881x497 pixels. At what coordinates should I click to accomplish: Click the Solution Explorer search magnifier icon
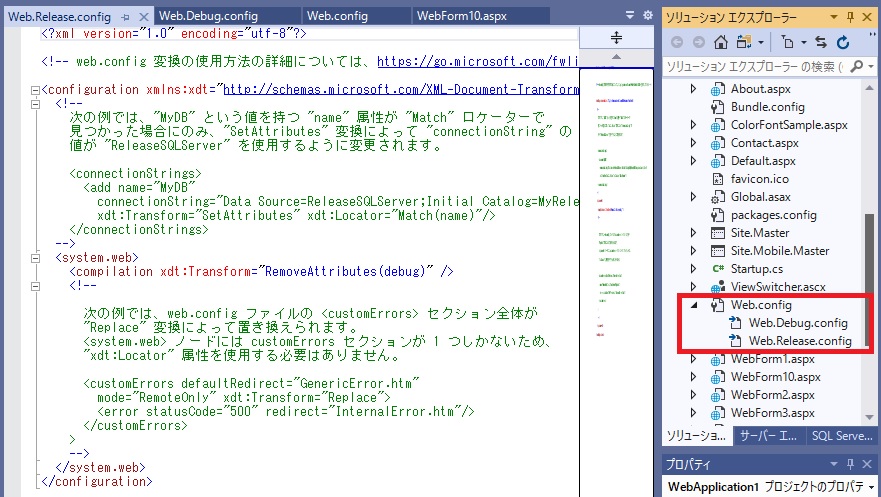pos(856,66)
